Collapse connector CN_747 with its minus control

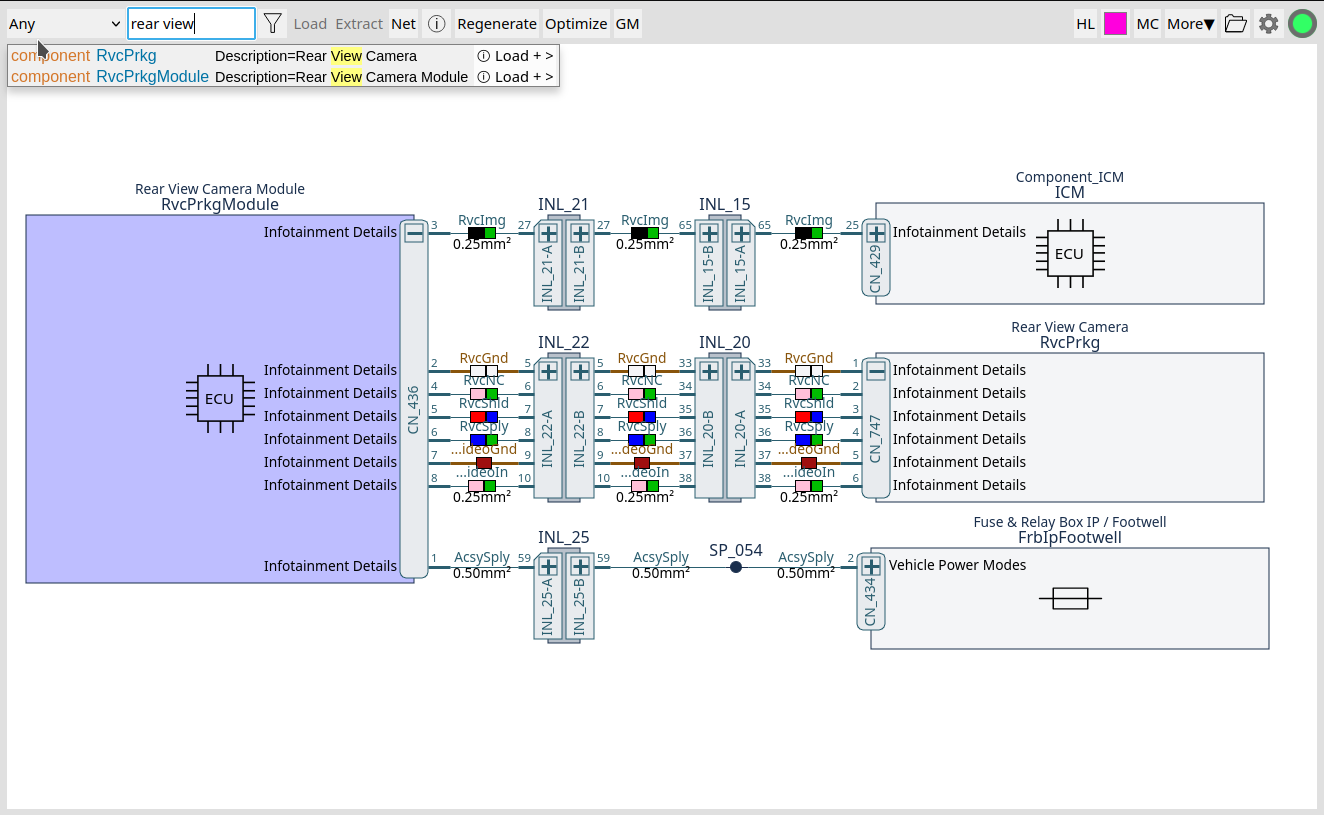coord(875,370)
